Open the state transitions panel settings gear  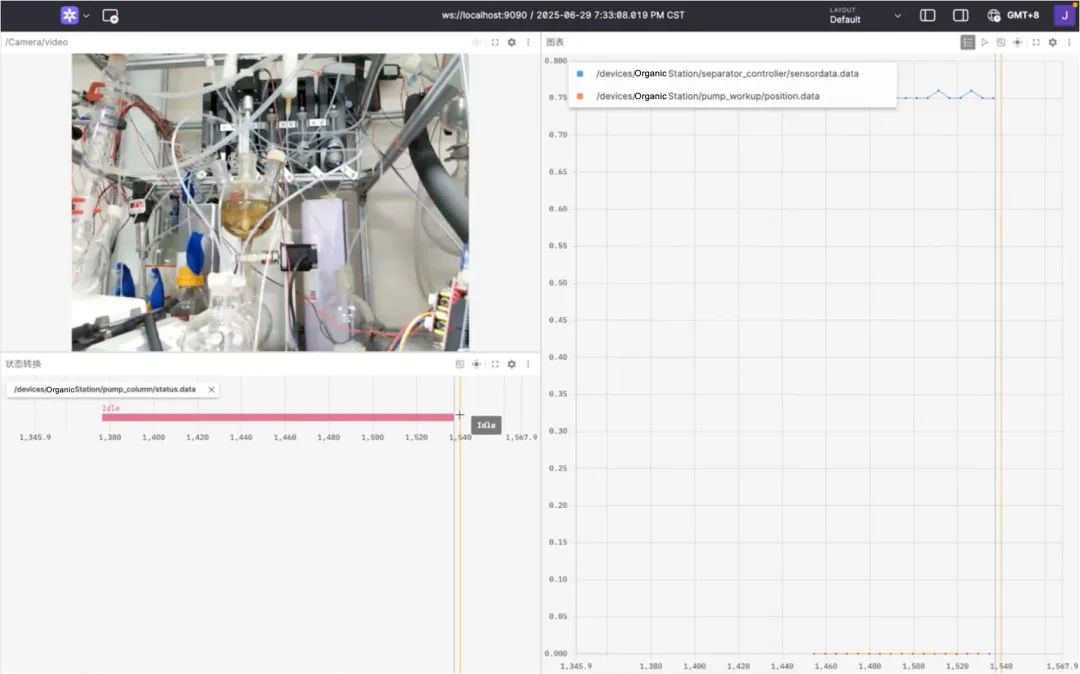(511, 364)
